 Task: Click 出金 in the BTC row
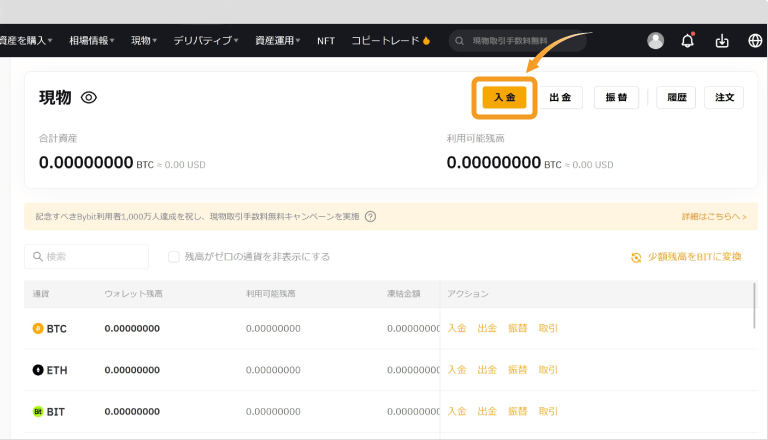pyautogui.click(x=487, y=328)
